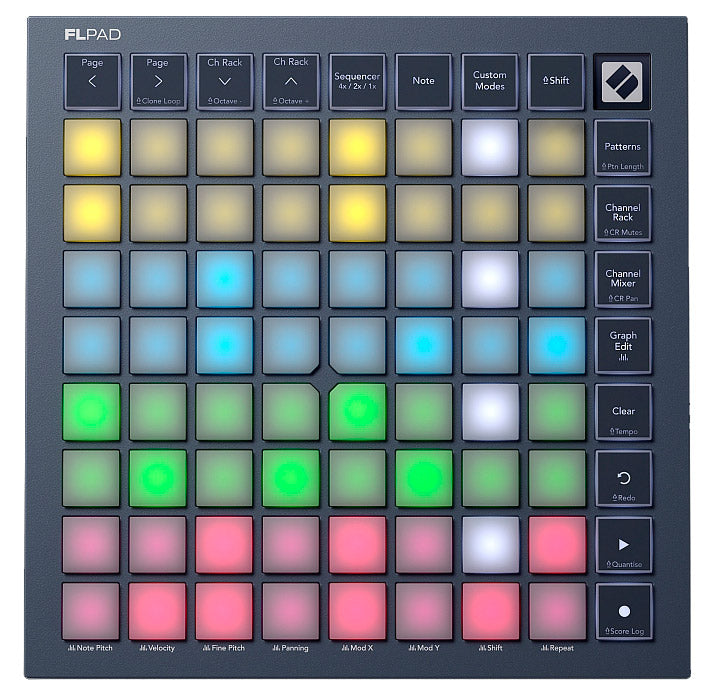716x700 pixels.
Task: Switch to Note mode button
Action: 423,82
